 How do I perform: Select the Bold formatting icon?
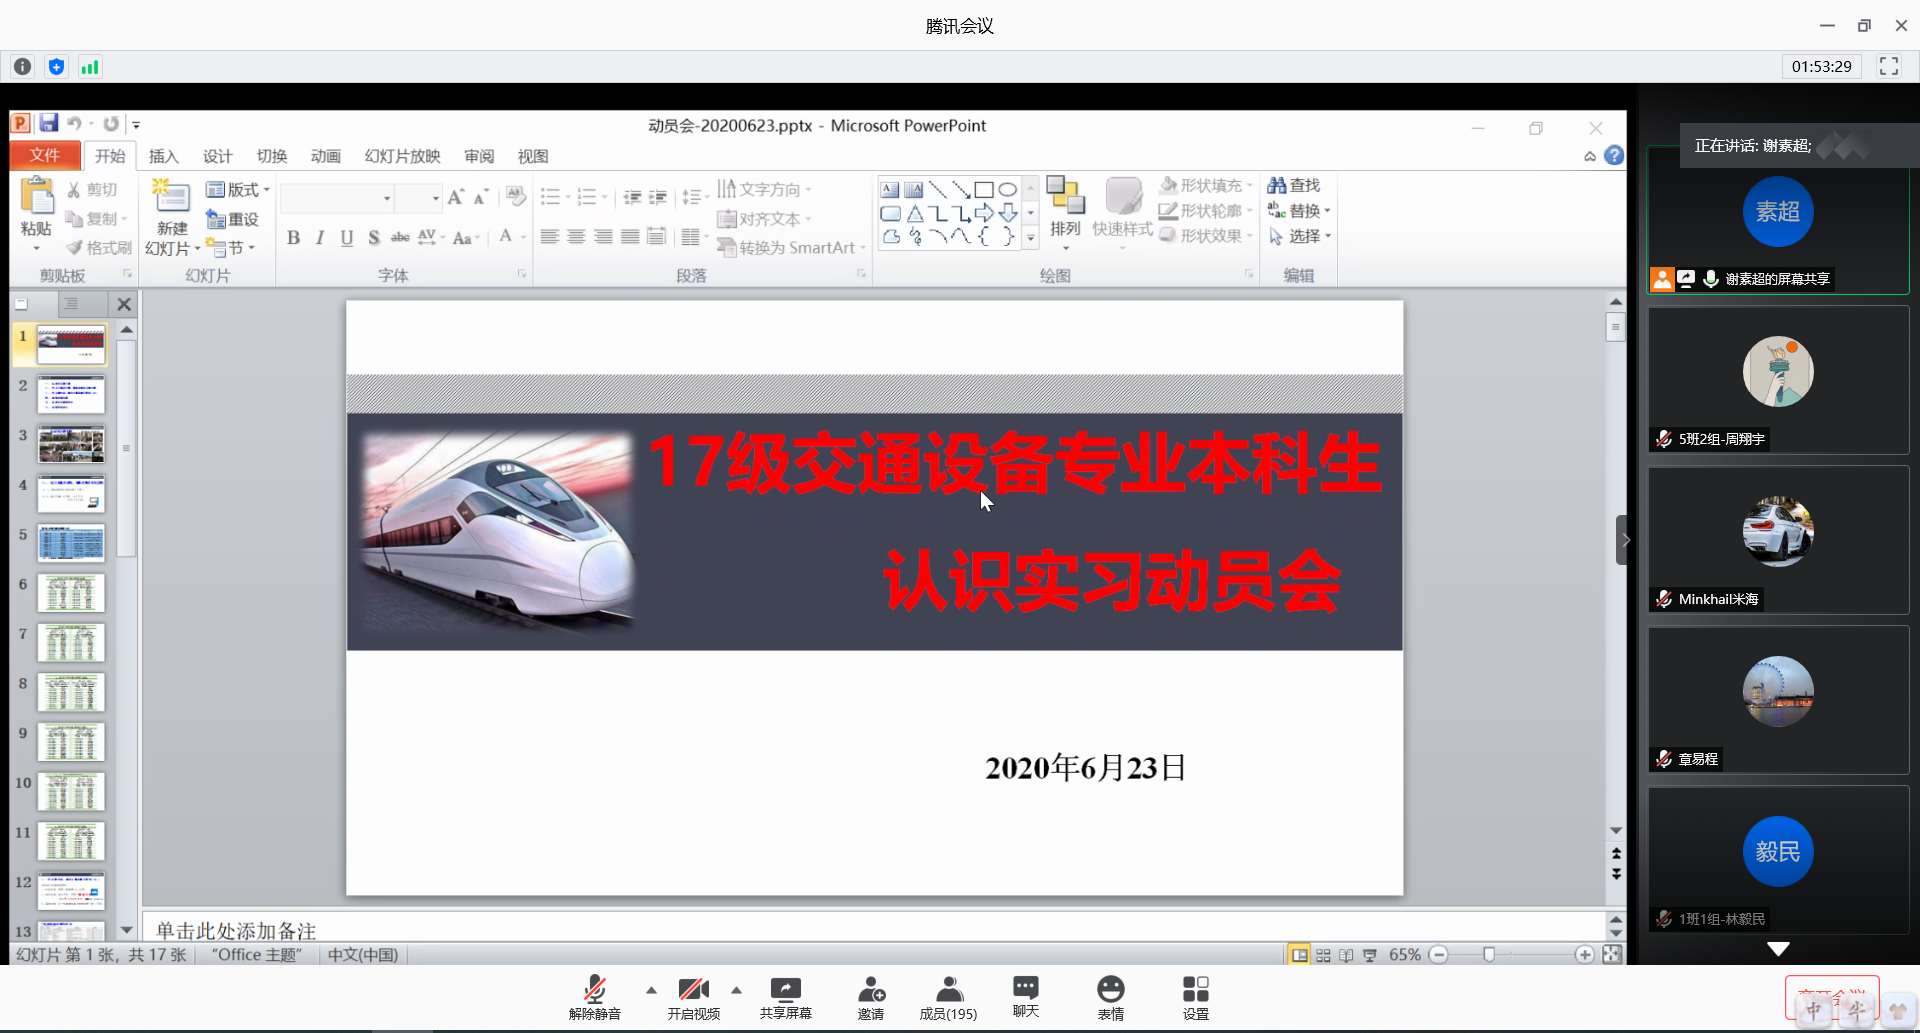pyautogui.click(x=293, y=238)
